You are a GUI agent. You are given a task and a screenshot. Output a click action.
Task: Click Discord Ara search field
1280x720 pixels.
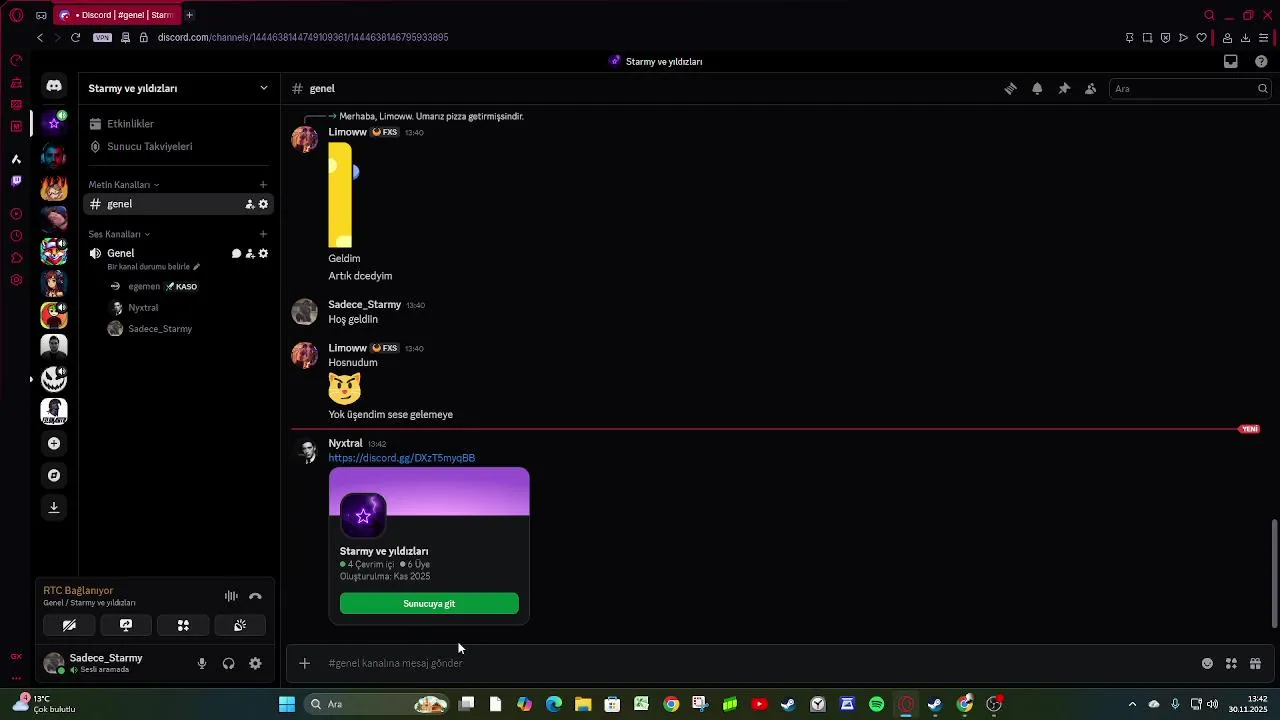pos(1190,89)
